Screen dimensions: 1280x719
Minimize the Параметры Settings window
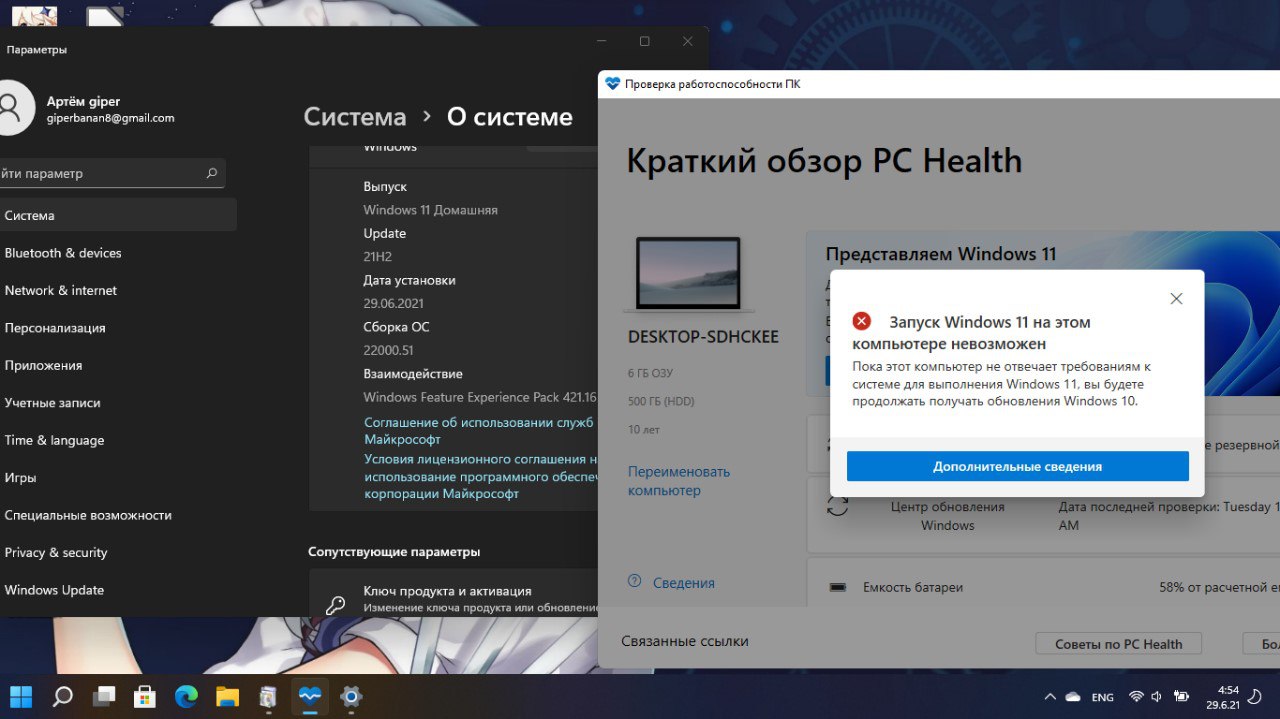point(601,41)
